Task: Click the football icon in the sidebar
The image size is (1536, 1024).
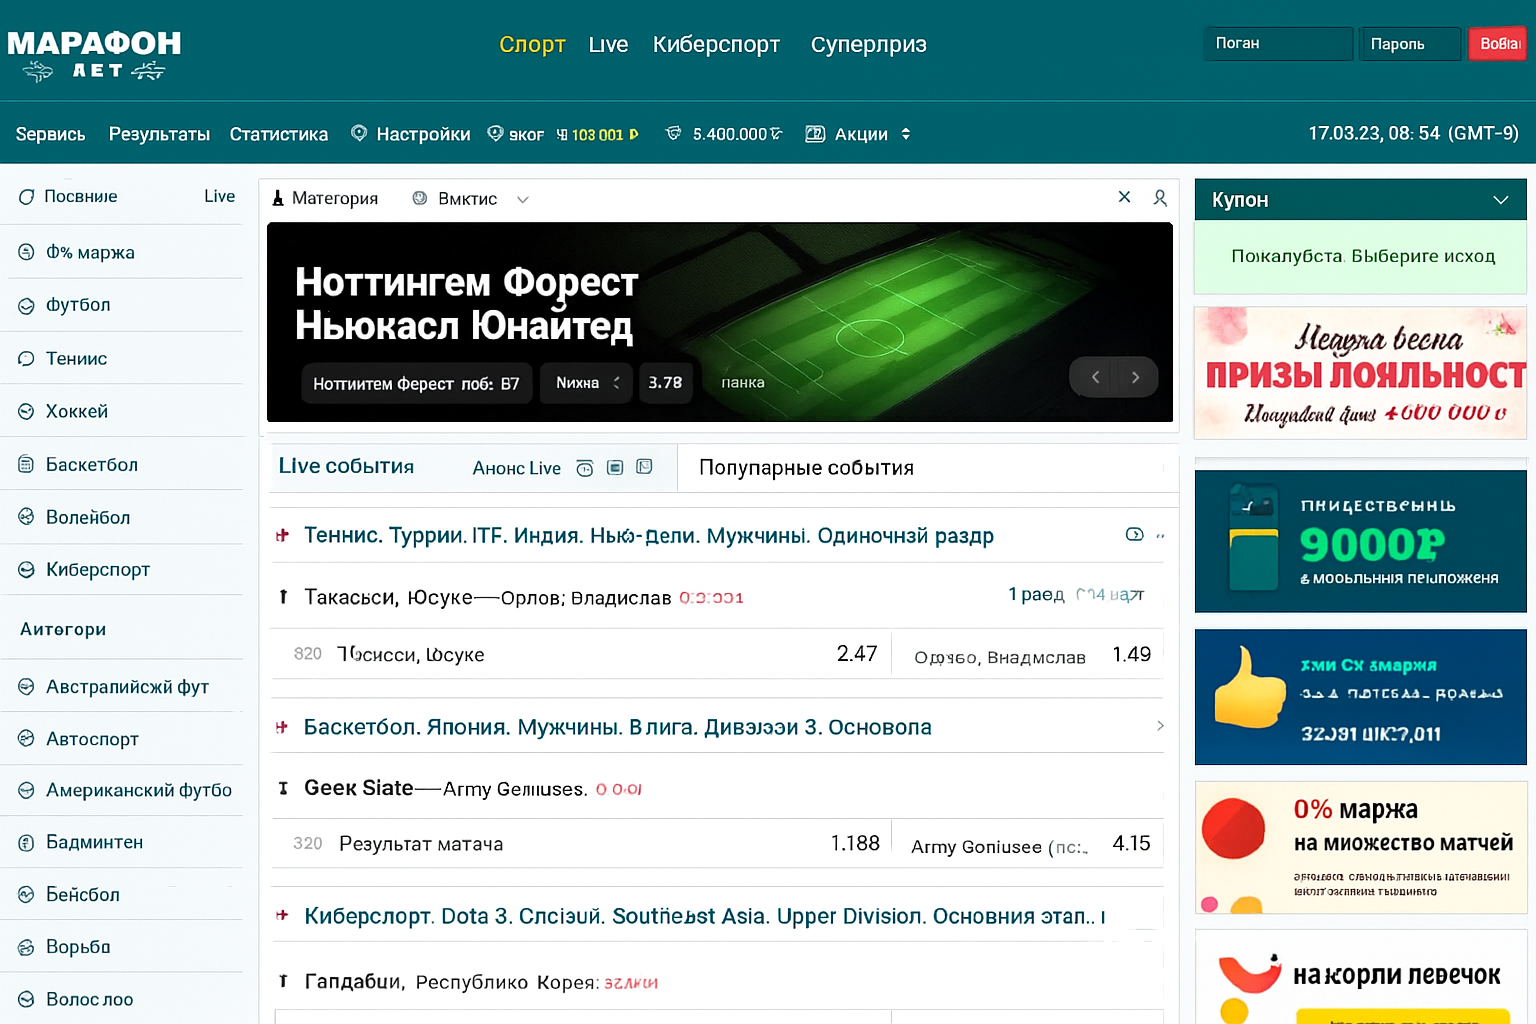Action: click(26, 306)
